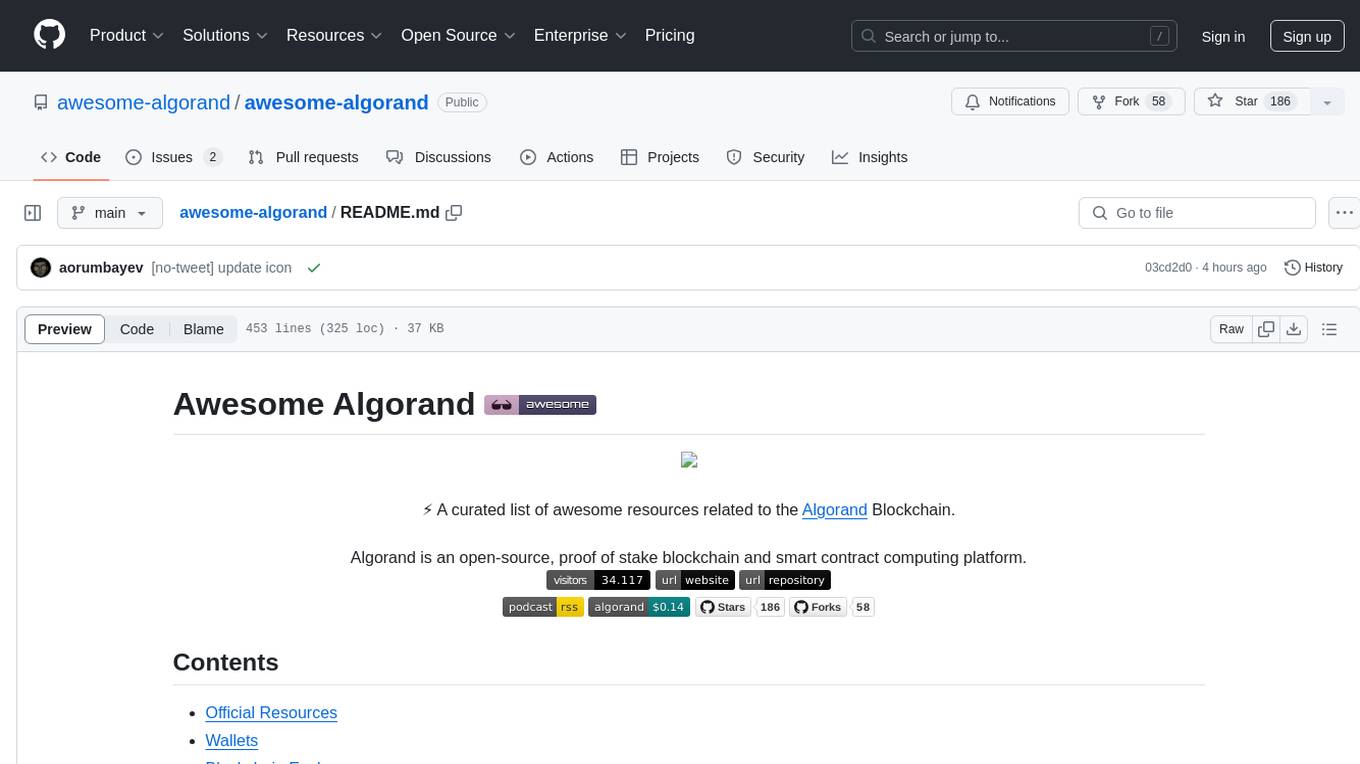
Task: Open the aorumbayev author profile
Action: pos(101,268)
